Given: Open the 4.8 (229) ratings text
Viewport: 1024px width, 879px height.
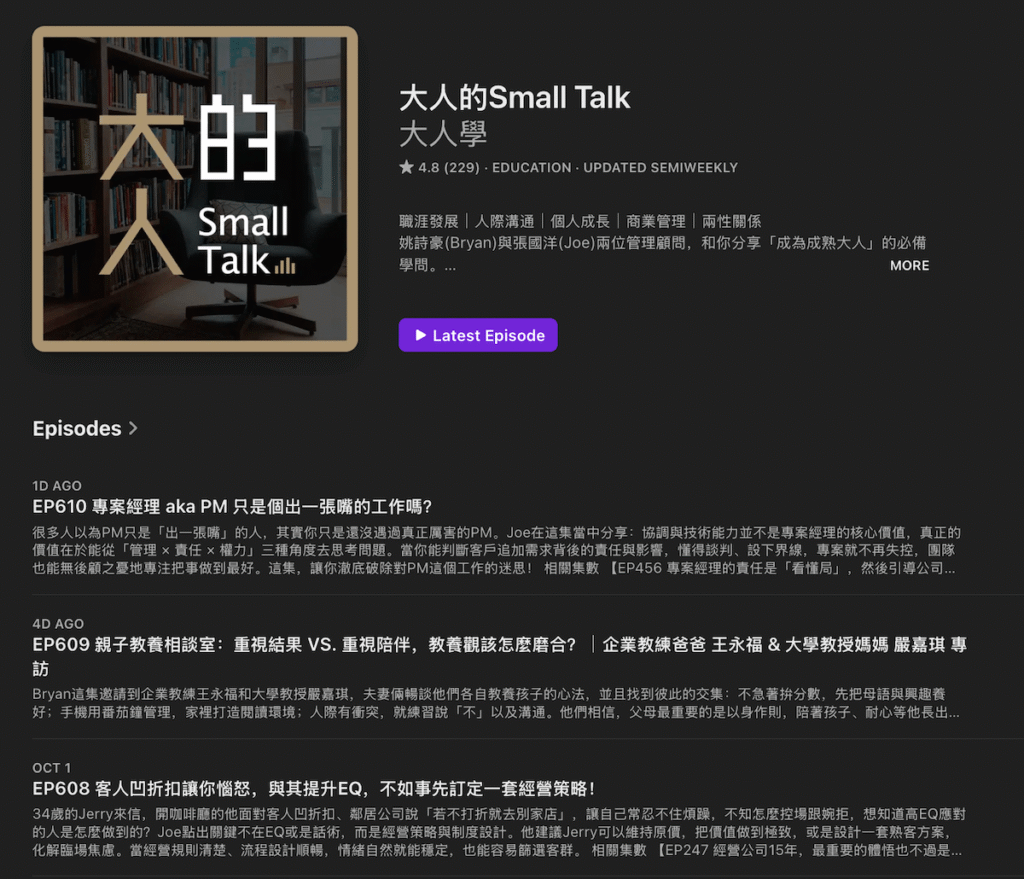Looking at the screenshot, I should (449, 168).
